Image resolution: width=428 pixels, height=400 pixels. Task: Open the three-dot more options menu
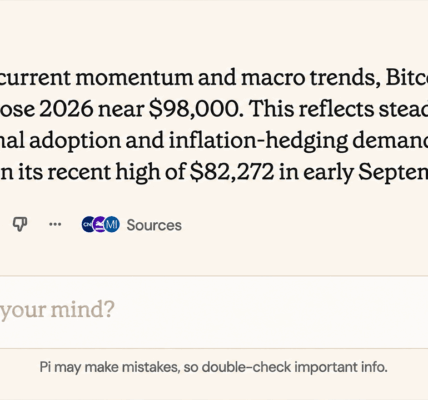click(55, 224)
